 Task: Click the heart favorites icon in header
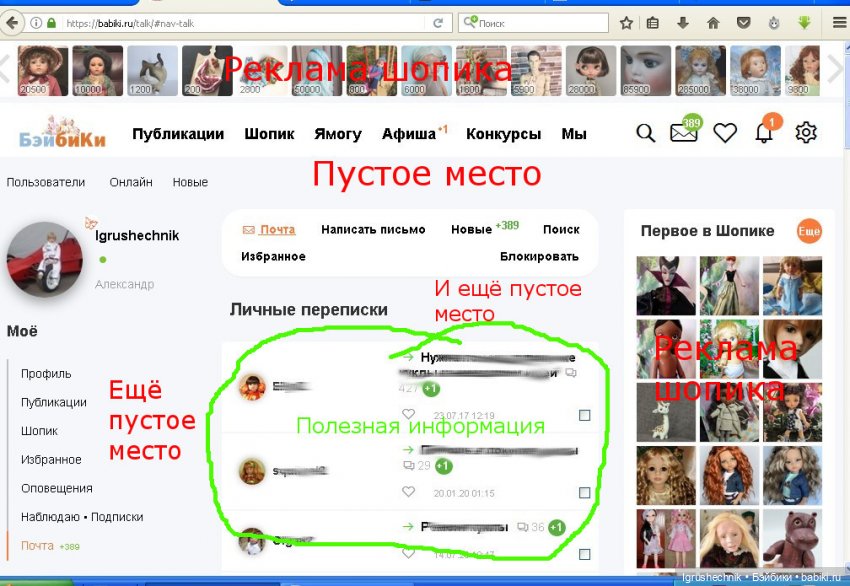click(724, 133)
